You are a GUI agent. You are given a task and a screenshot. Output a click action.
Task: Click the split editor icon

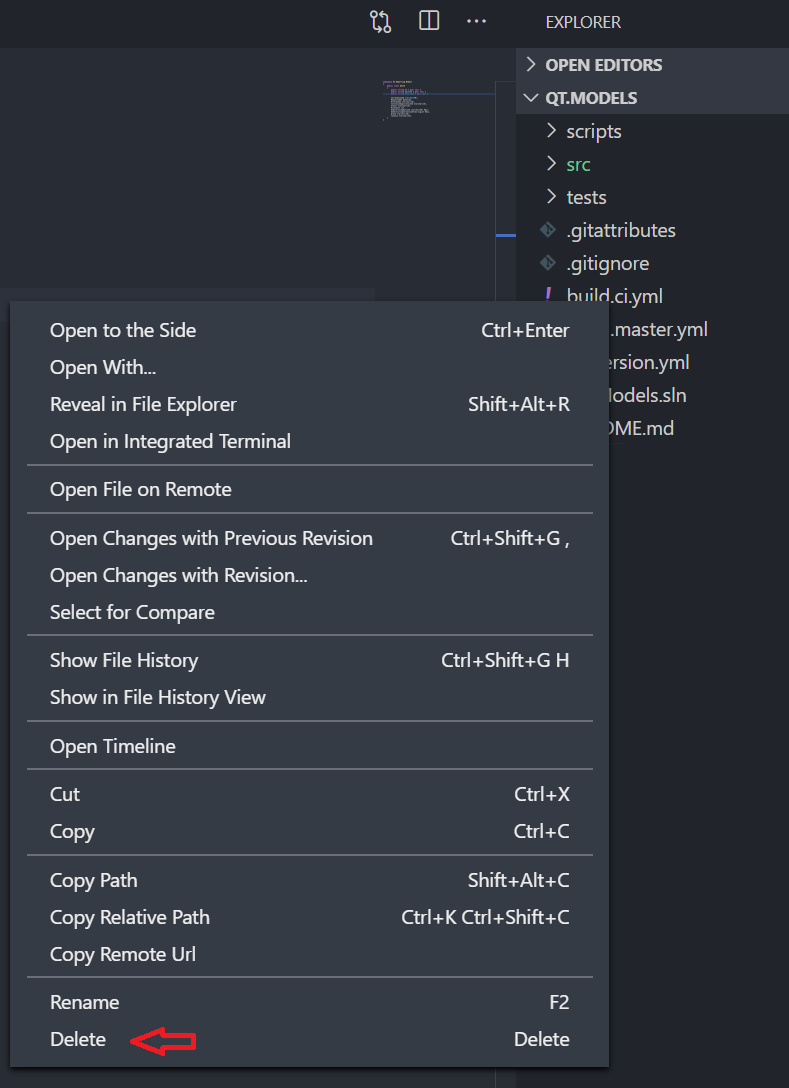pyautogui.click(x=428, y=21)
